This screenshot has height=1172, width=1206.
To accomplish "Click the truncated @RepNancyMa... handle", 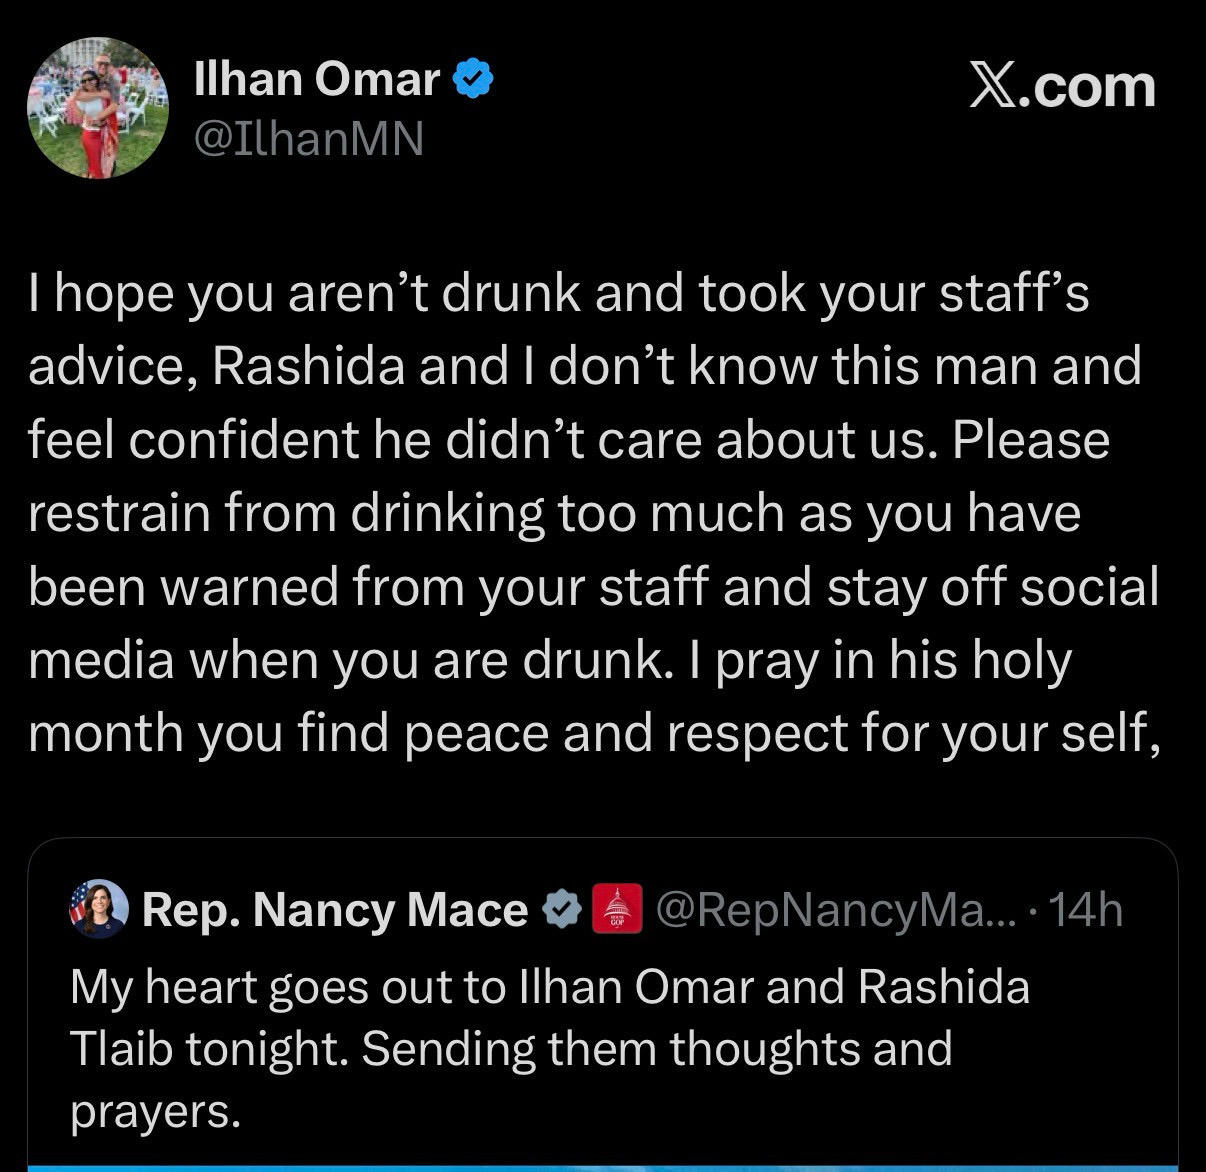I will [831, 910].
